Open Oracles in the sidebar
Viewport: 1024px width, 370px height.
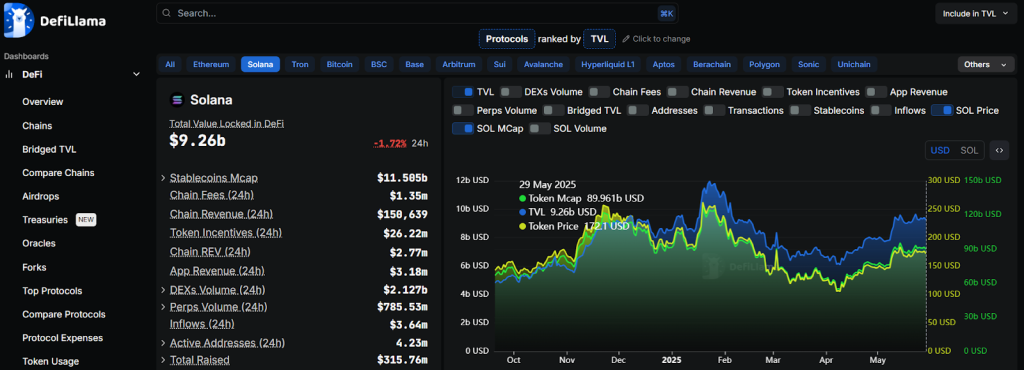[x=39, y=243]
